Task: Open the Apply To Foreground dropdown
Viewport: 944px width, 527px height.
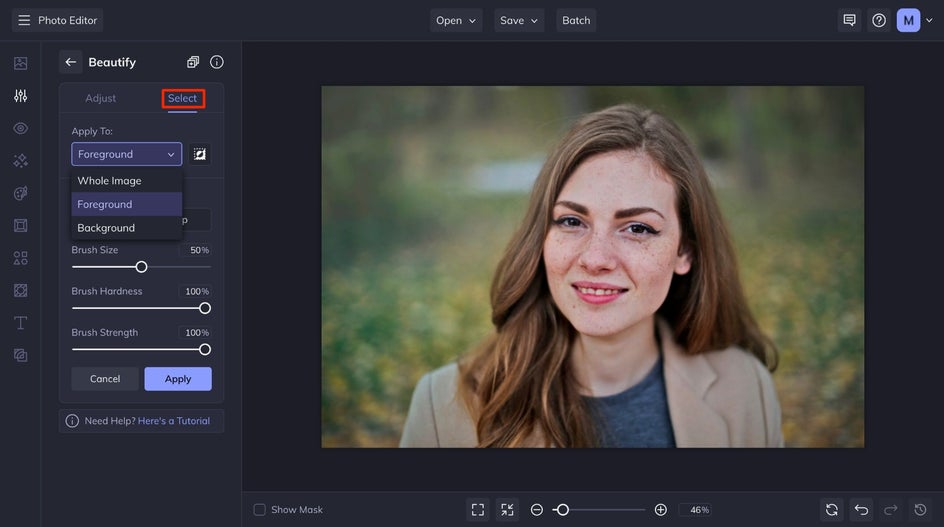Action: pyautogui.click(x=126, y=154)
